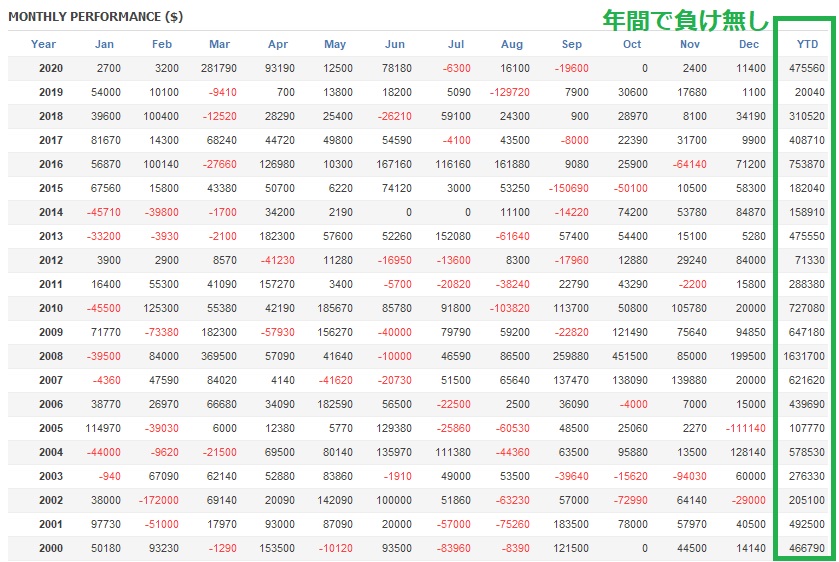Click the 2008 YTD value 1631700

(x=804, y=356)
